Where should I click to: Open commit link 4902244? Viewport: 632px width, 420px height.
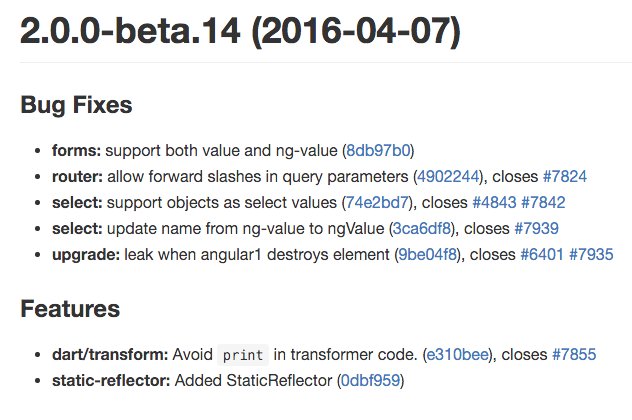pyautogui.click(x=448, y=177)
